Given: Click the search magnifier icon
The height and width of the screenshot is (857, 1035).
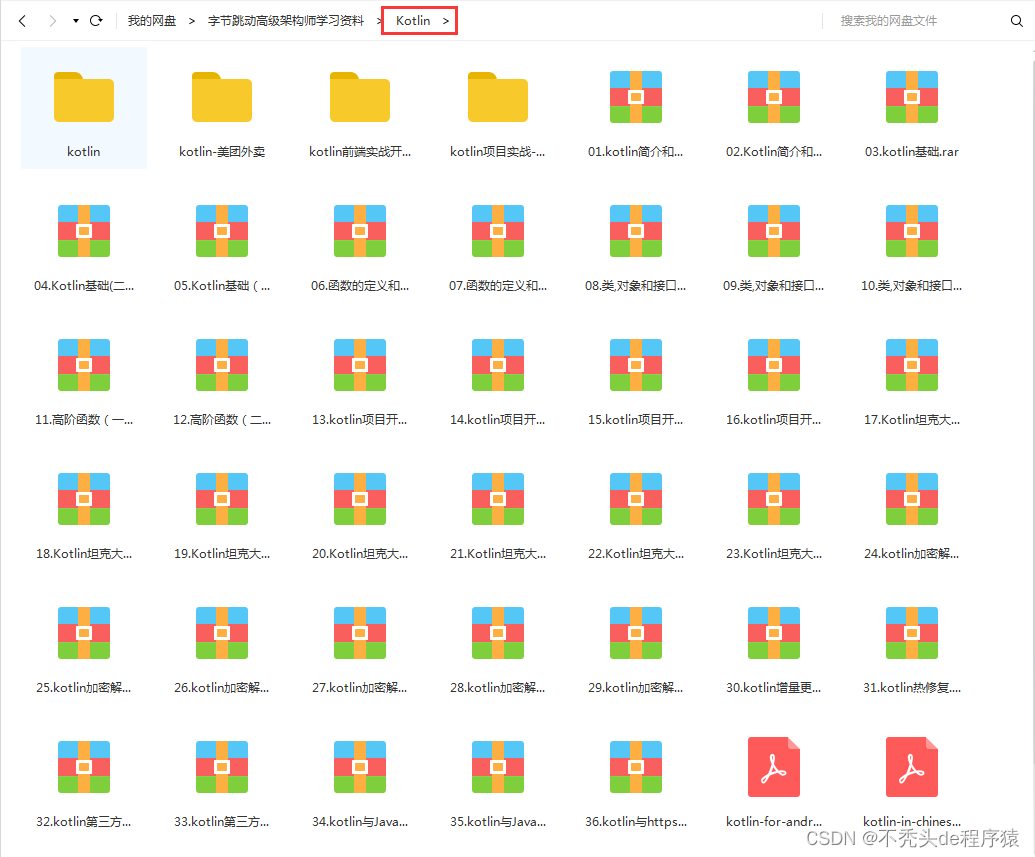Looking at the screenshot, I should [1017, 21].
